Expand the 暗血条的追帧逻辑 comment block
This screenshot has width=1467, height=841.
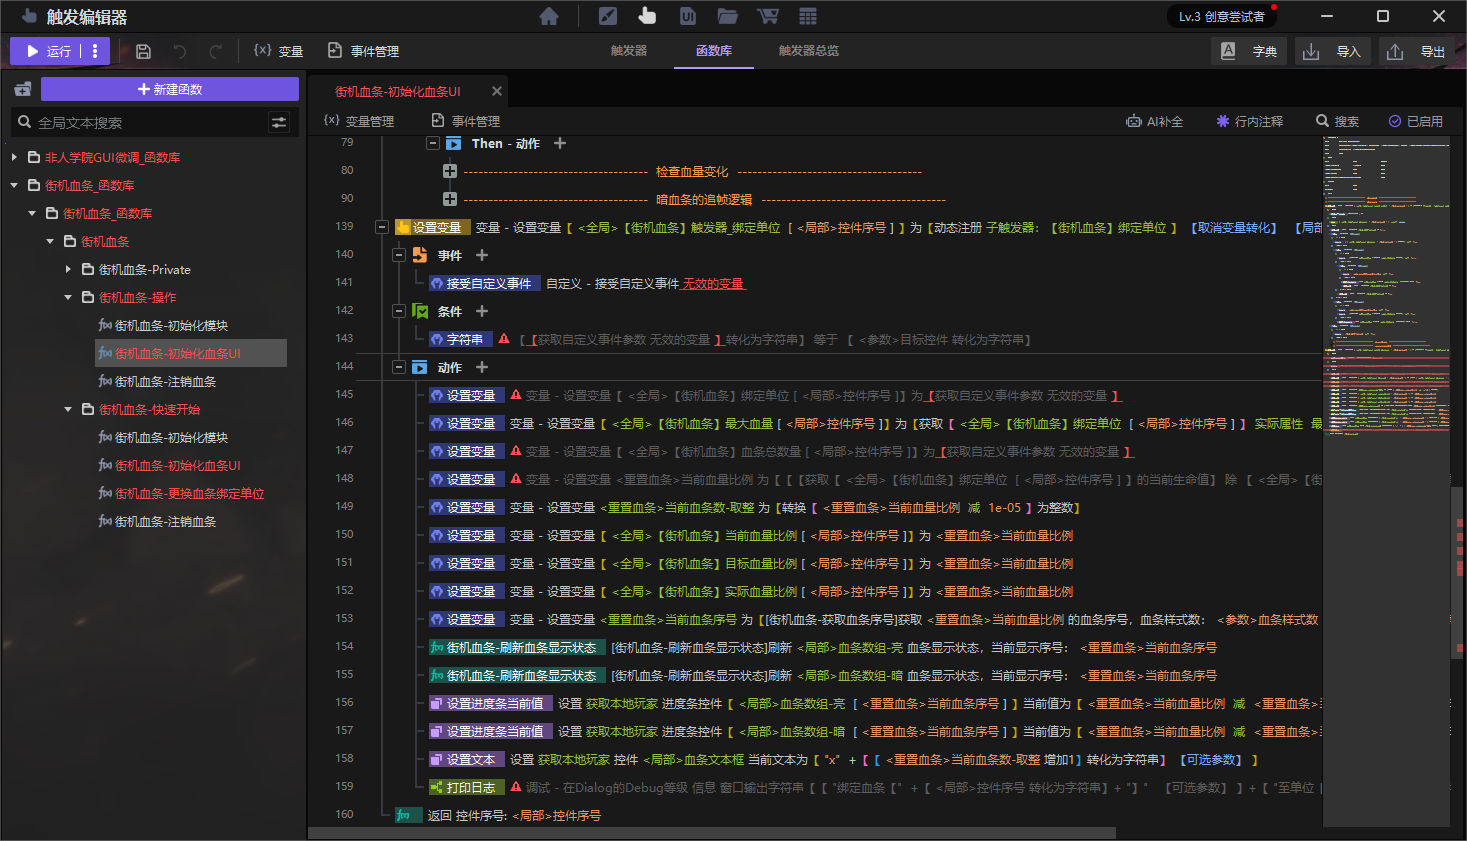coord(450,199)
